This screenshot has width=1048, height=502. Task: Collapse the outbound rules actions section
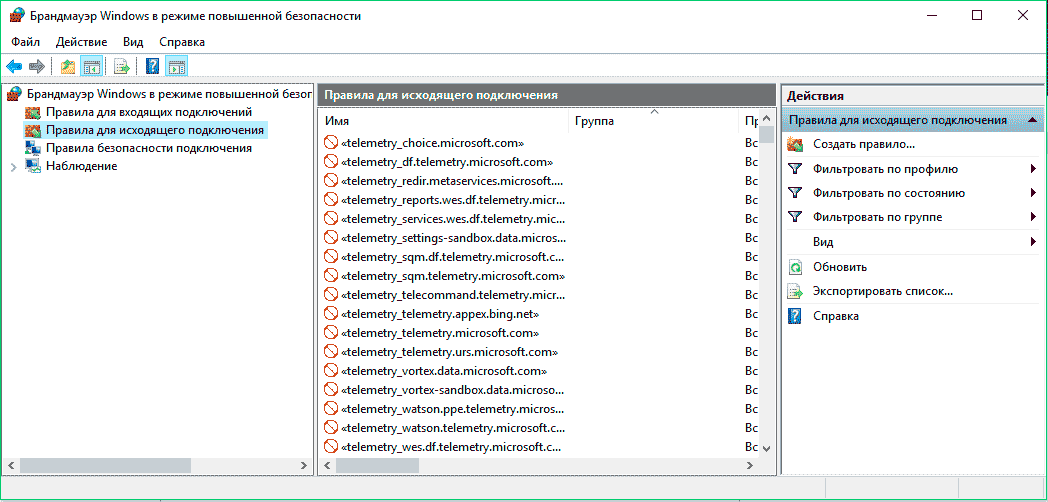[1033, 120]
